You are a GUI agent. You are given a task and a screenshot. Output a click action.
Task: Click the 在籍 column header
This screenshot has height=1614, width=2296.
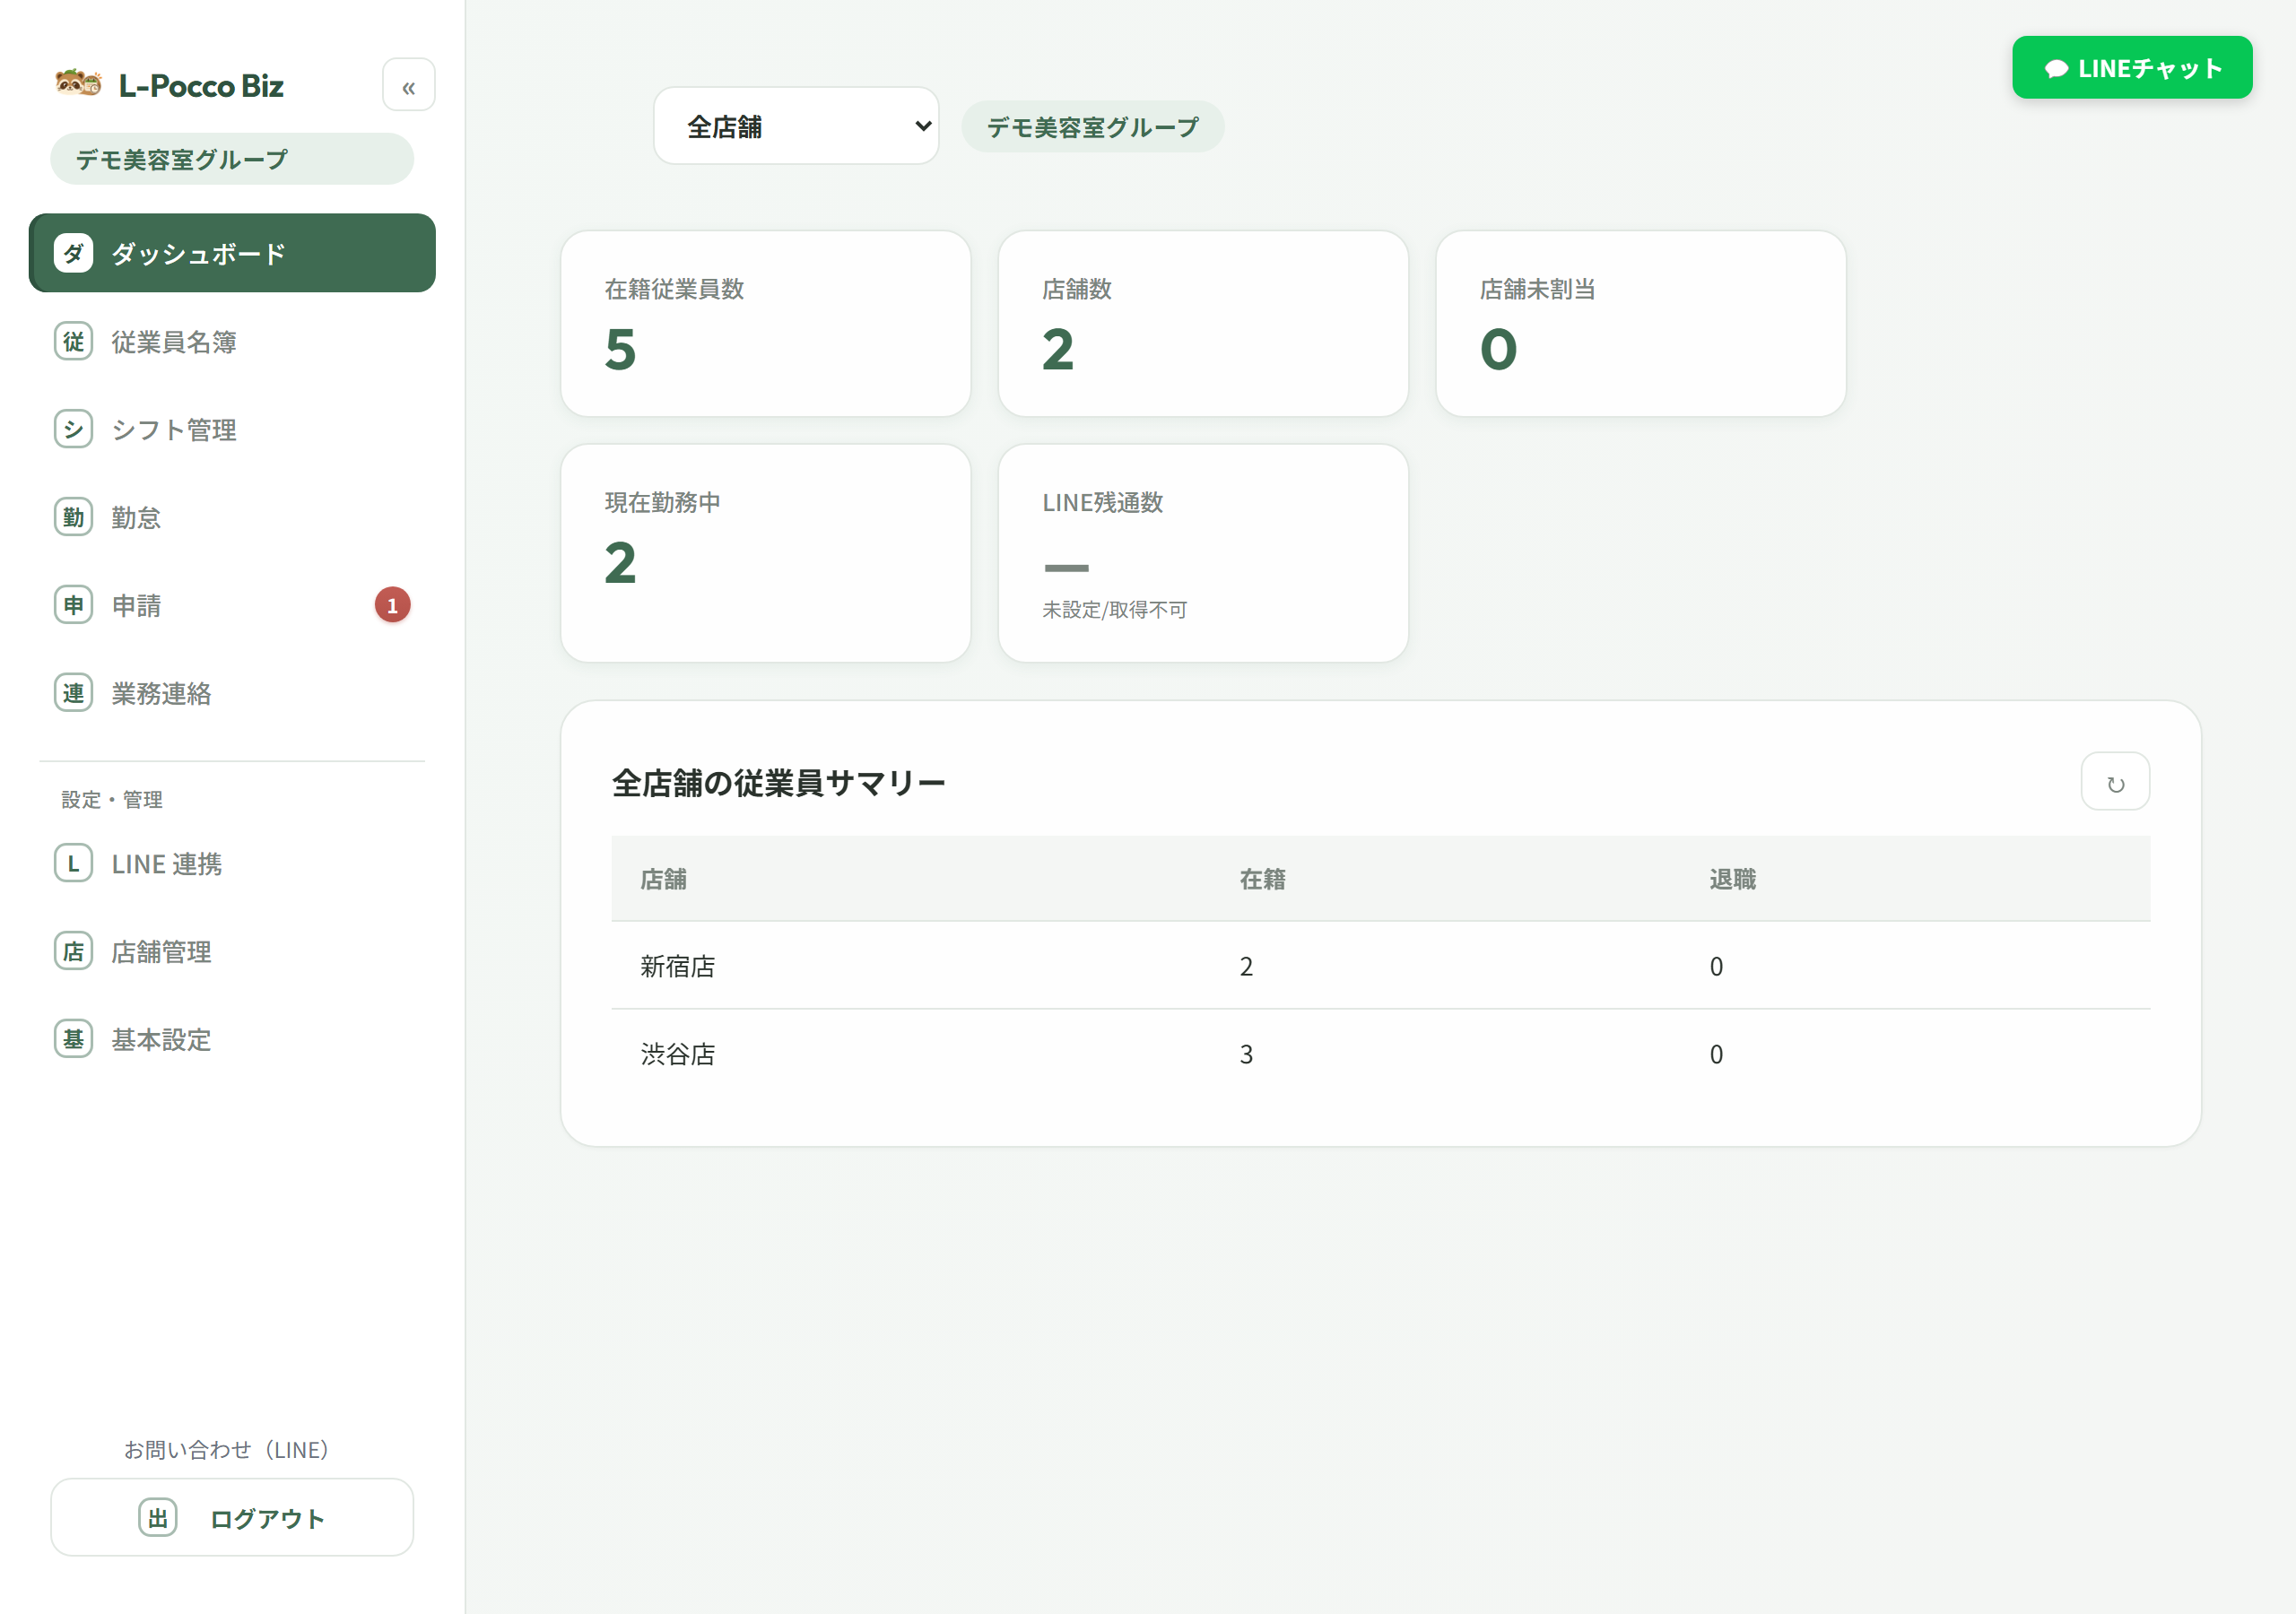[x=1262, y=880]
